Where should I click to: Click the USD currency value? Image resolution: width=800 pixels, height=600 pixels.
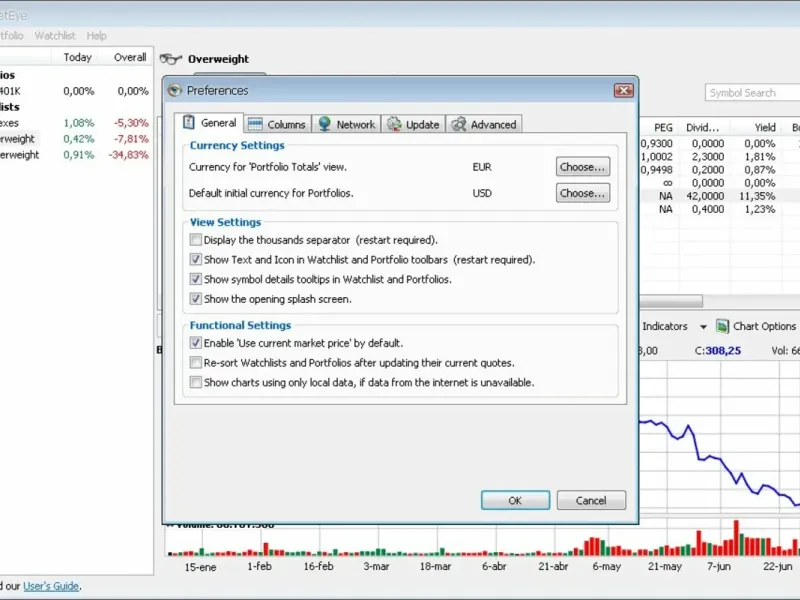(x=482, y=193)
